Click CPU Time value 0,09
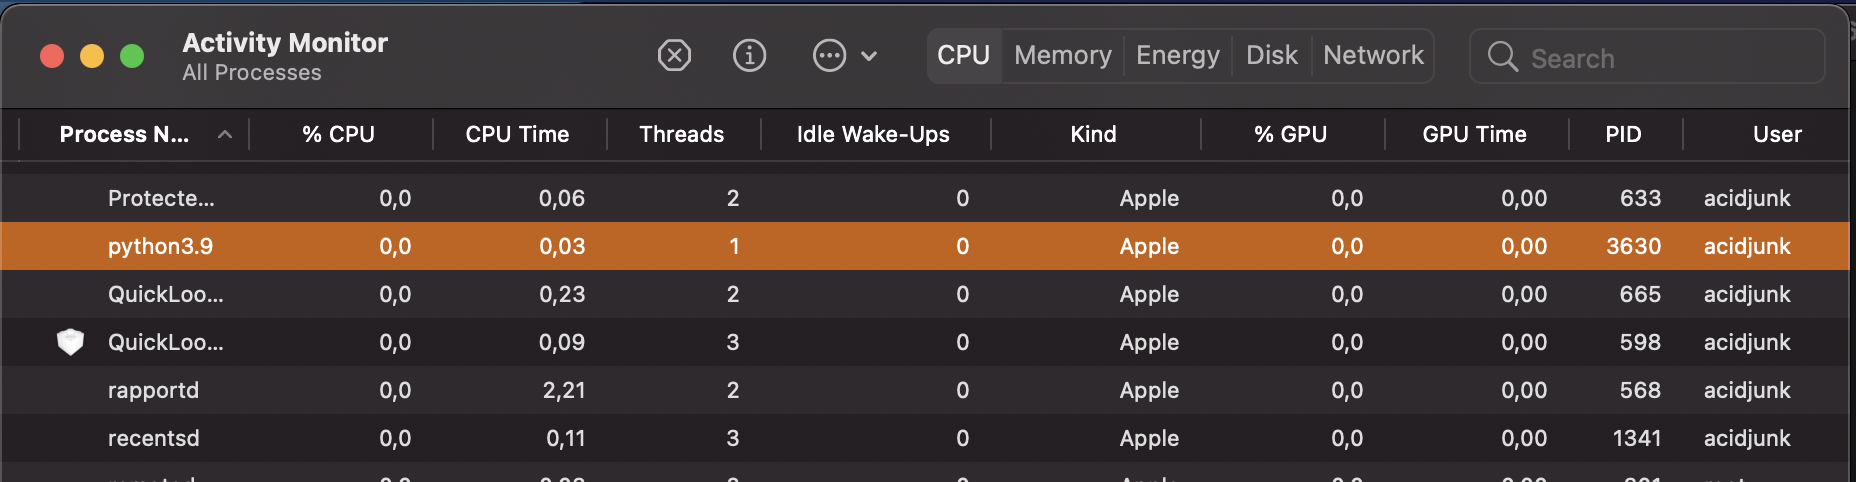The image size is (1856, 482). 562,343
